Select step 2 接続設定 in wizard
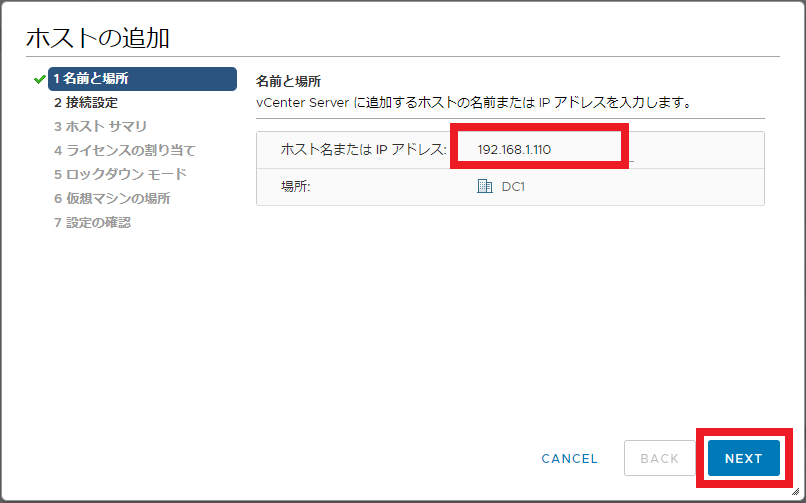The image size is (806, 503). (x=86, y=102)
